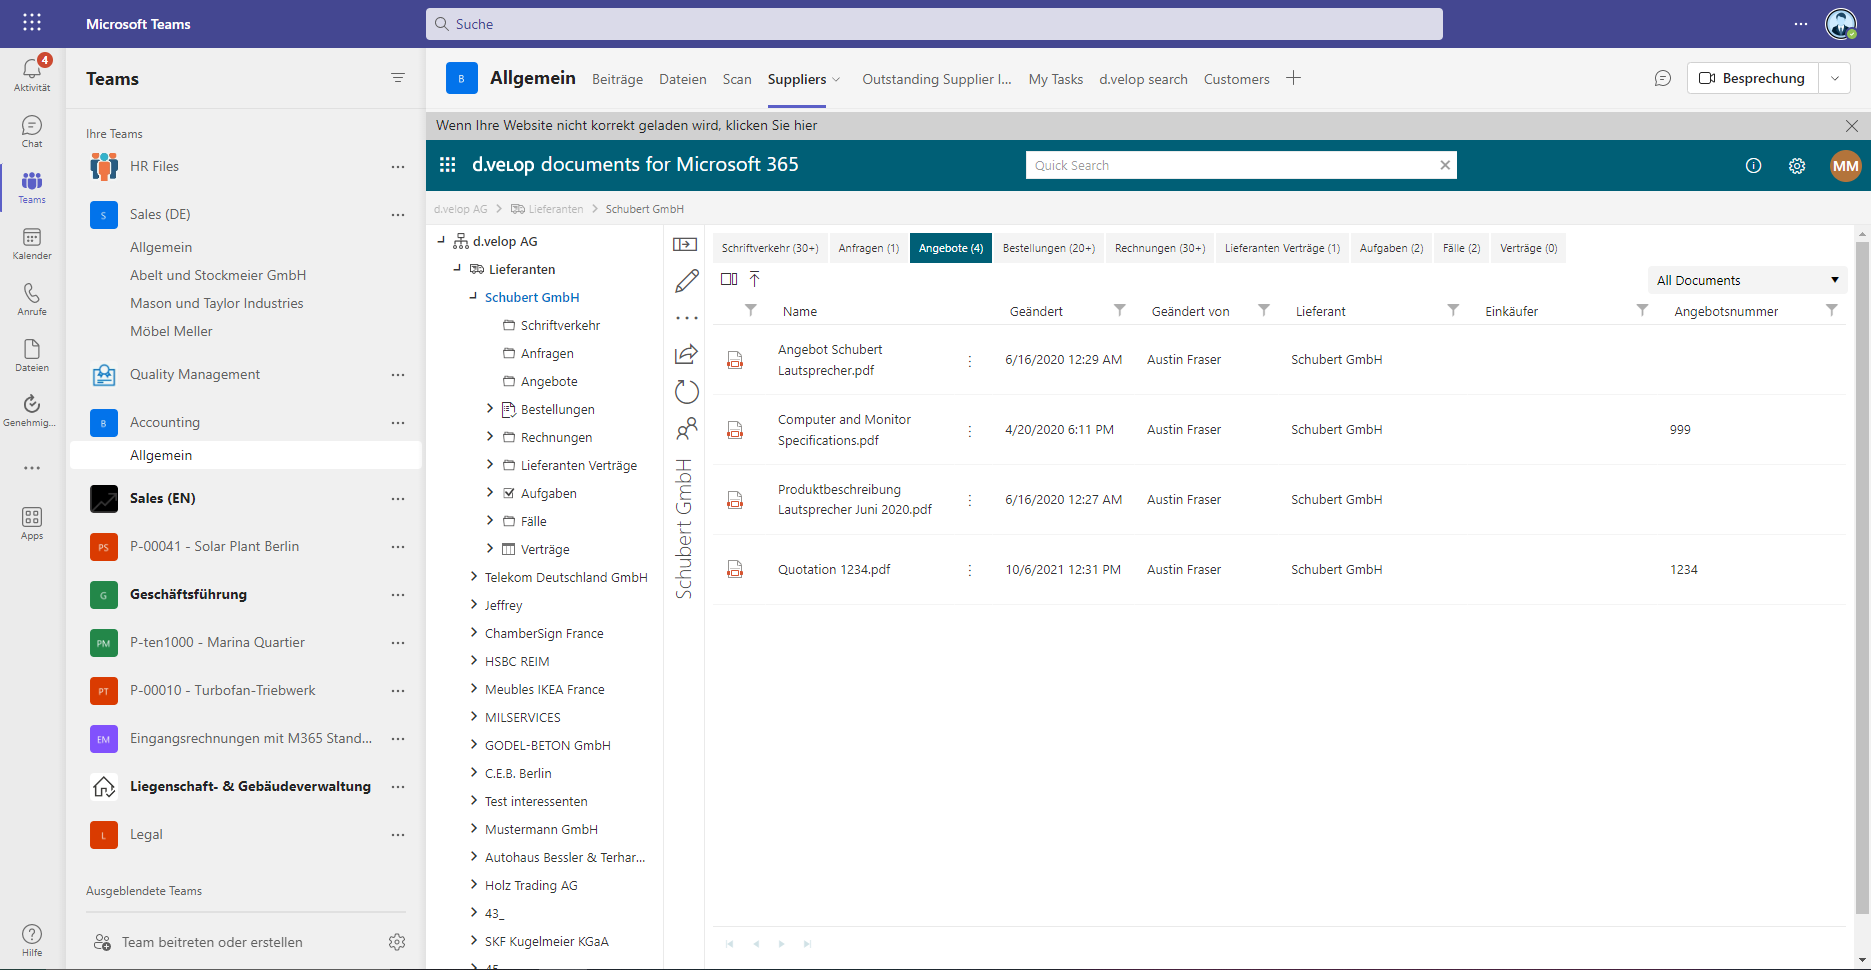This screenshot has width=1871, height=970.
Task: Open the tab conversation chat icon
Action: (1663, 78)
